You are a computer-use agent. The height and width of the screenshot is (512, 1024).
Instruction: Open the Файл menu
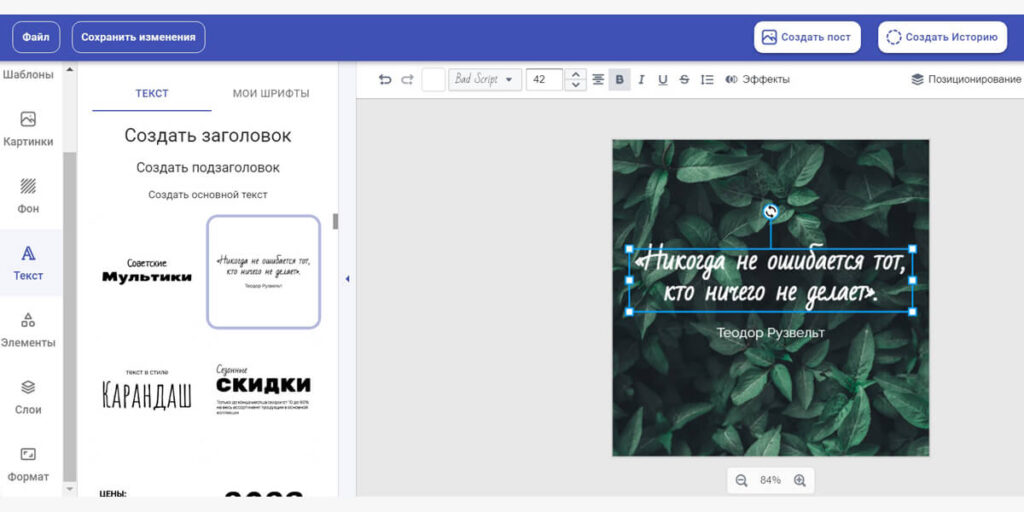click(x=36, y=37)
